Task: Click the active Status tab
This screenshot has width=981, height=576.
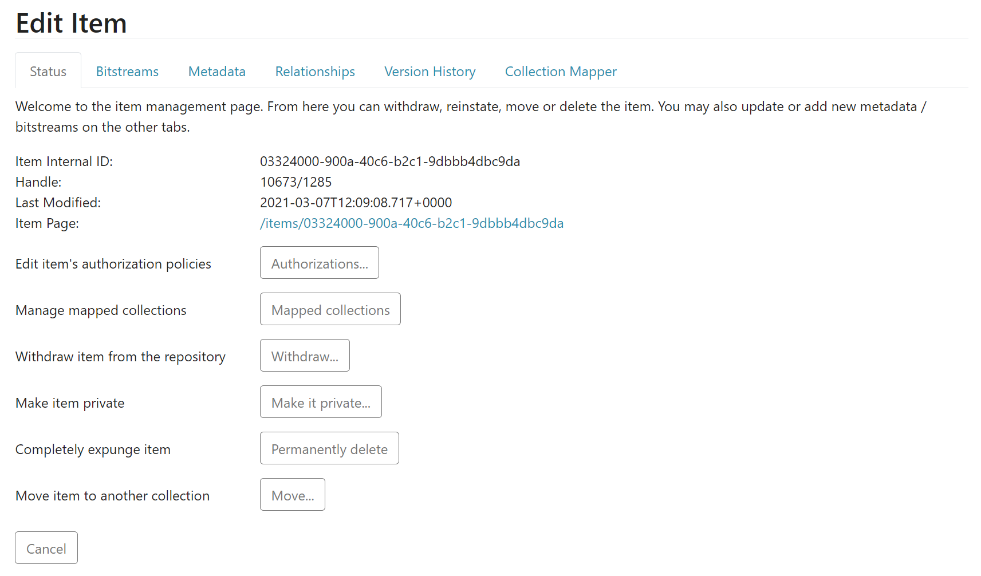Action: 48,71
